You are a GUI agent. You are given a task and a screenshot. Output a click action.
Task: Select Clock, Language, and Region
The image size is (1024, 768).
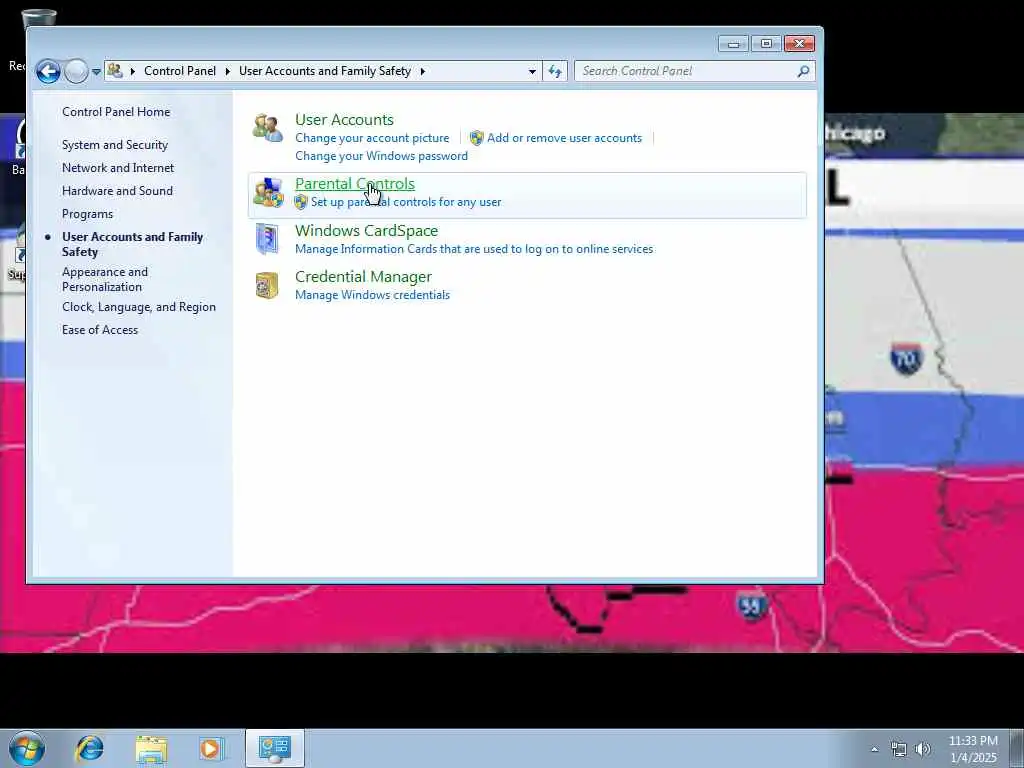click(139, 307)
